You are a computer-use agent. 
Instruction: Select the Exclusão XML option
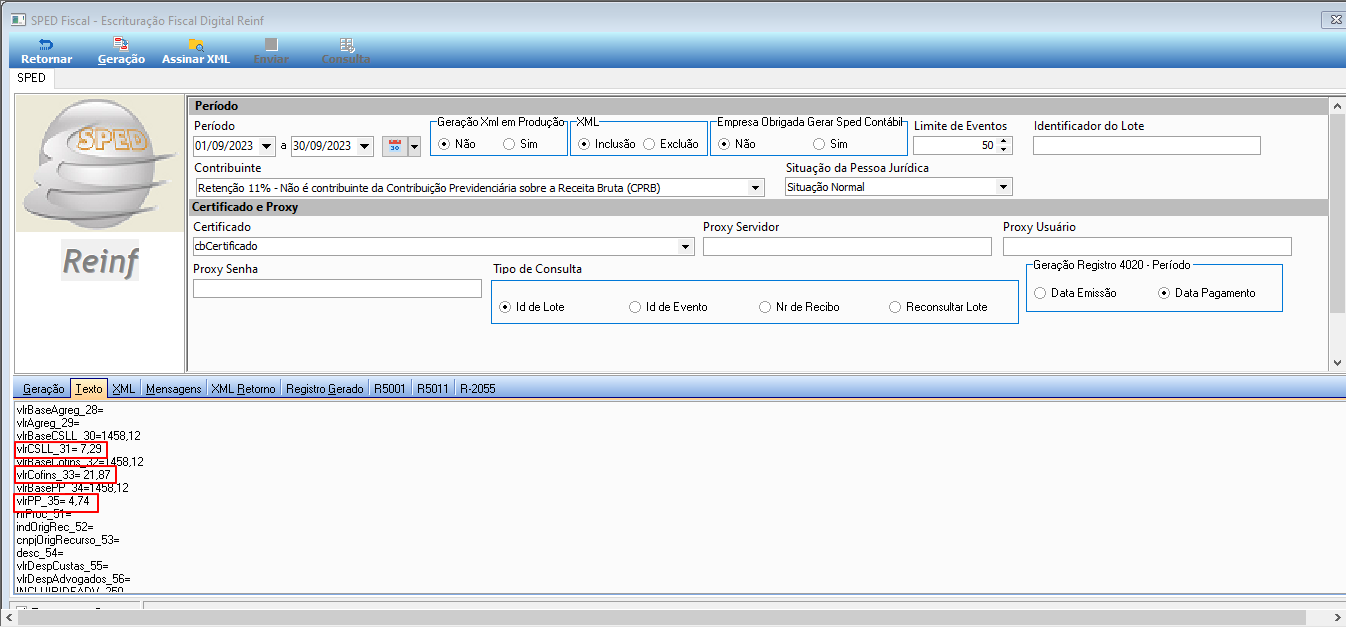coord(649,144)
